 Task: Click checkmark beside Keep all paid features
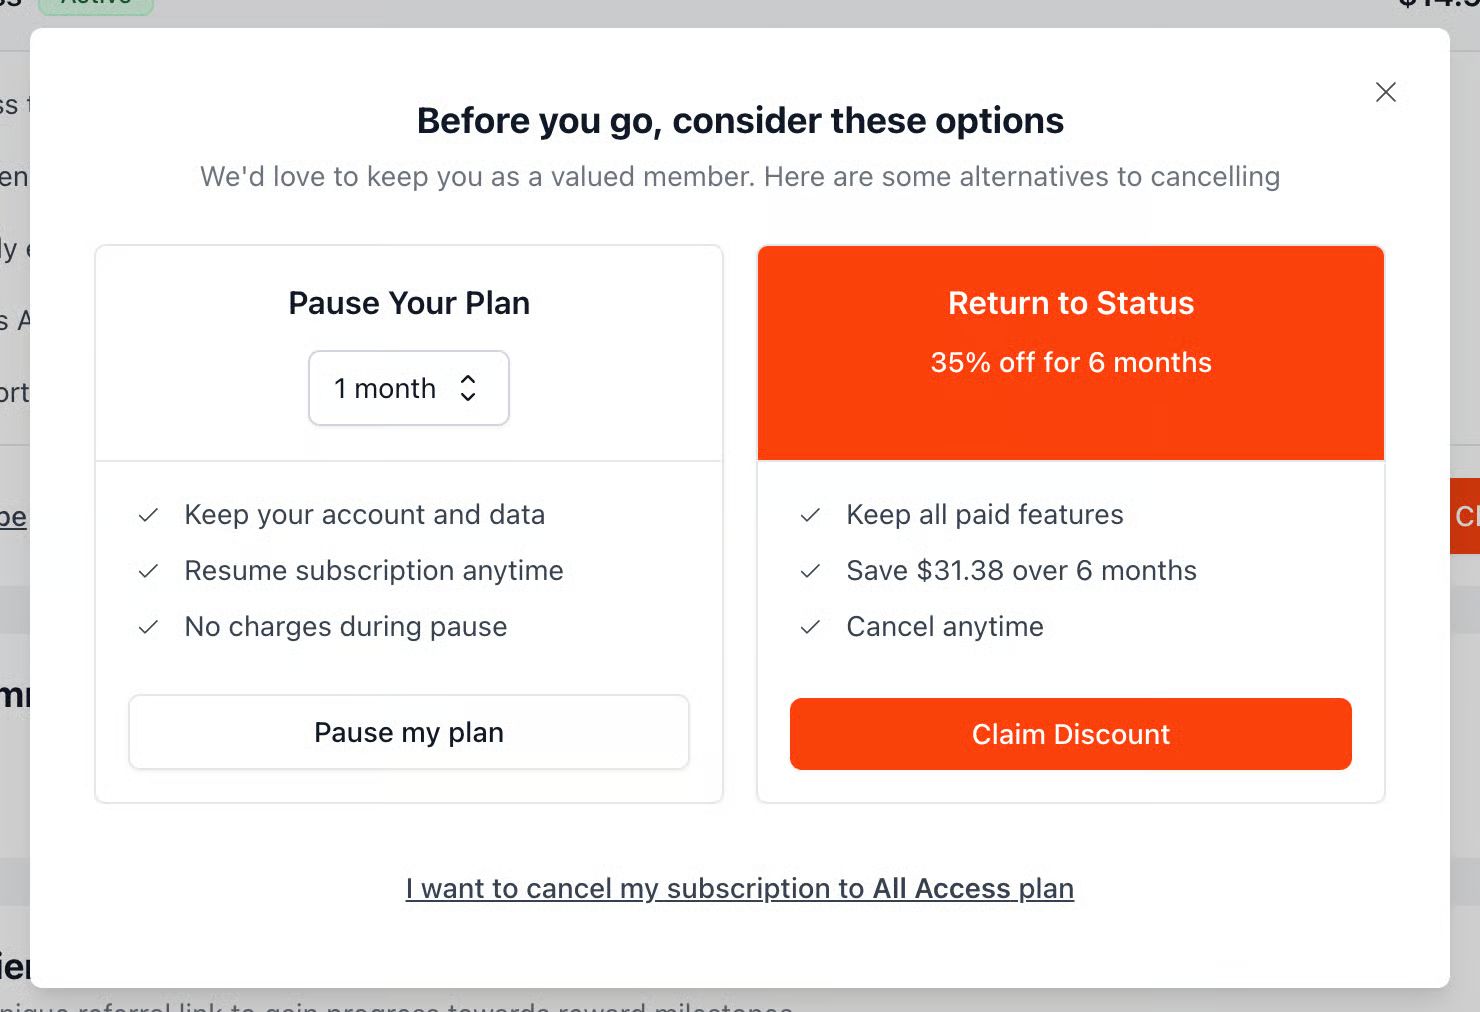[x=810, y=515]
